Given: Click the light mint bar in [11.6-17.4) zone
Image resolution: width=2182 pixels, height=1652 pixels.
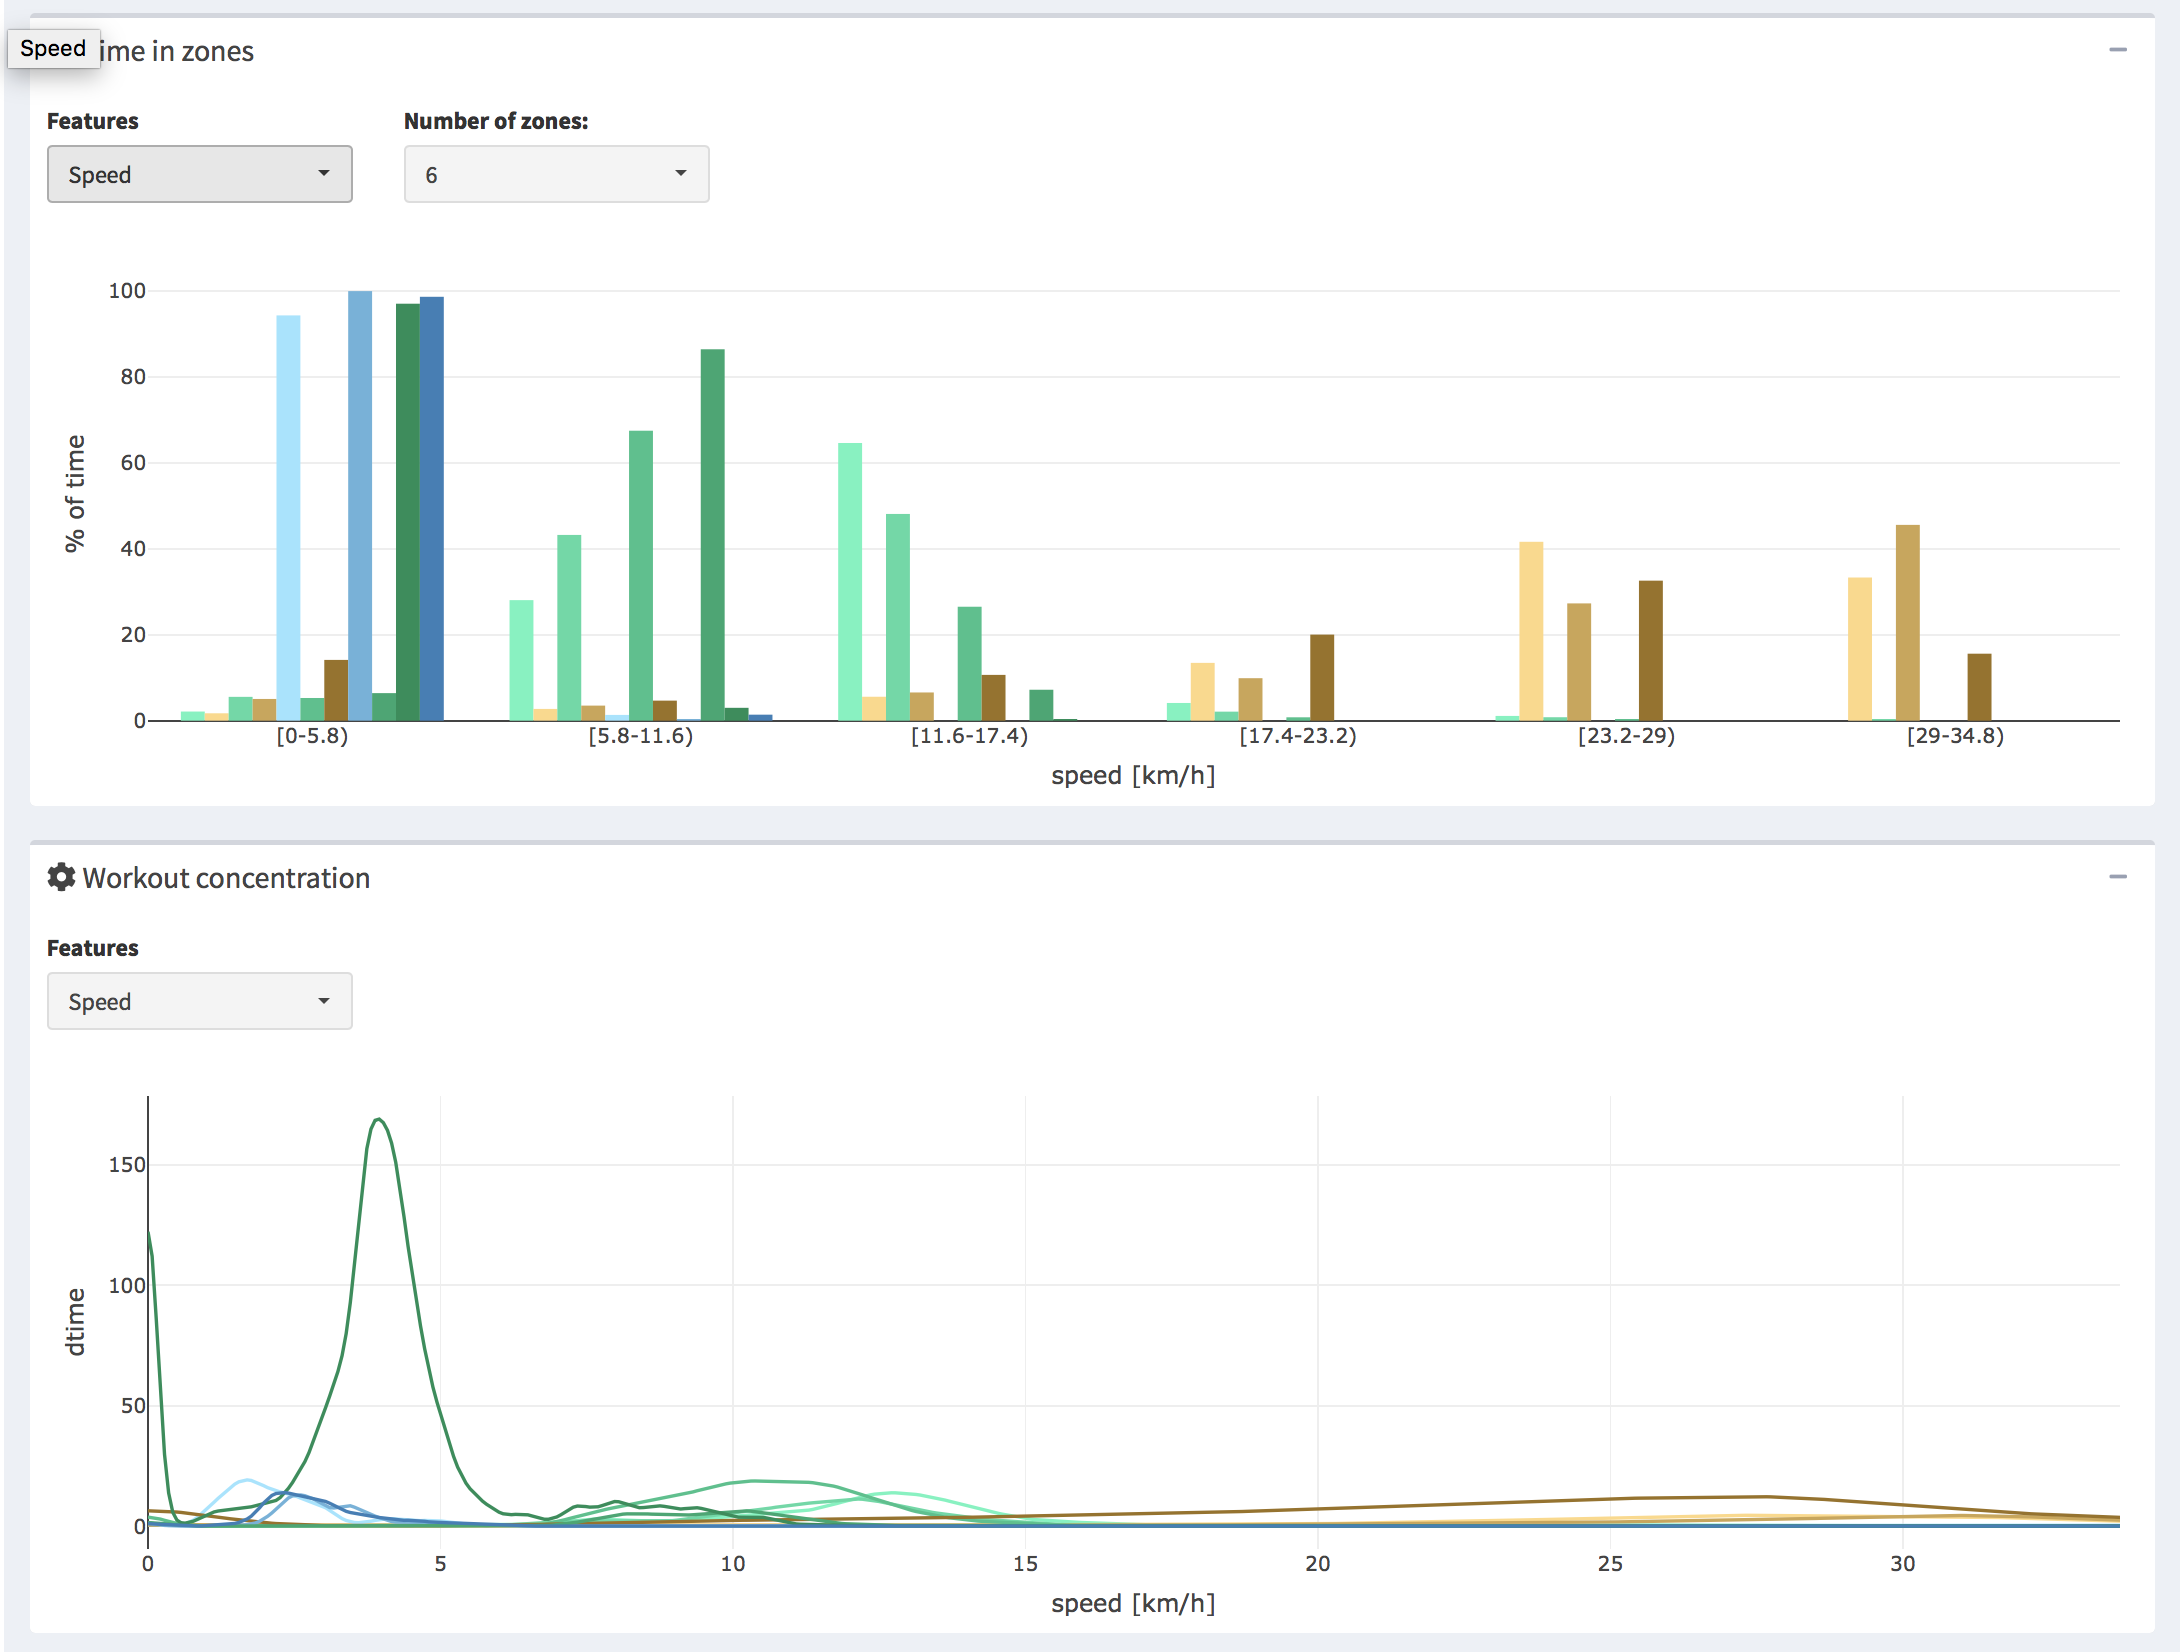Looking at the screenshot, I should 849,581.
